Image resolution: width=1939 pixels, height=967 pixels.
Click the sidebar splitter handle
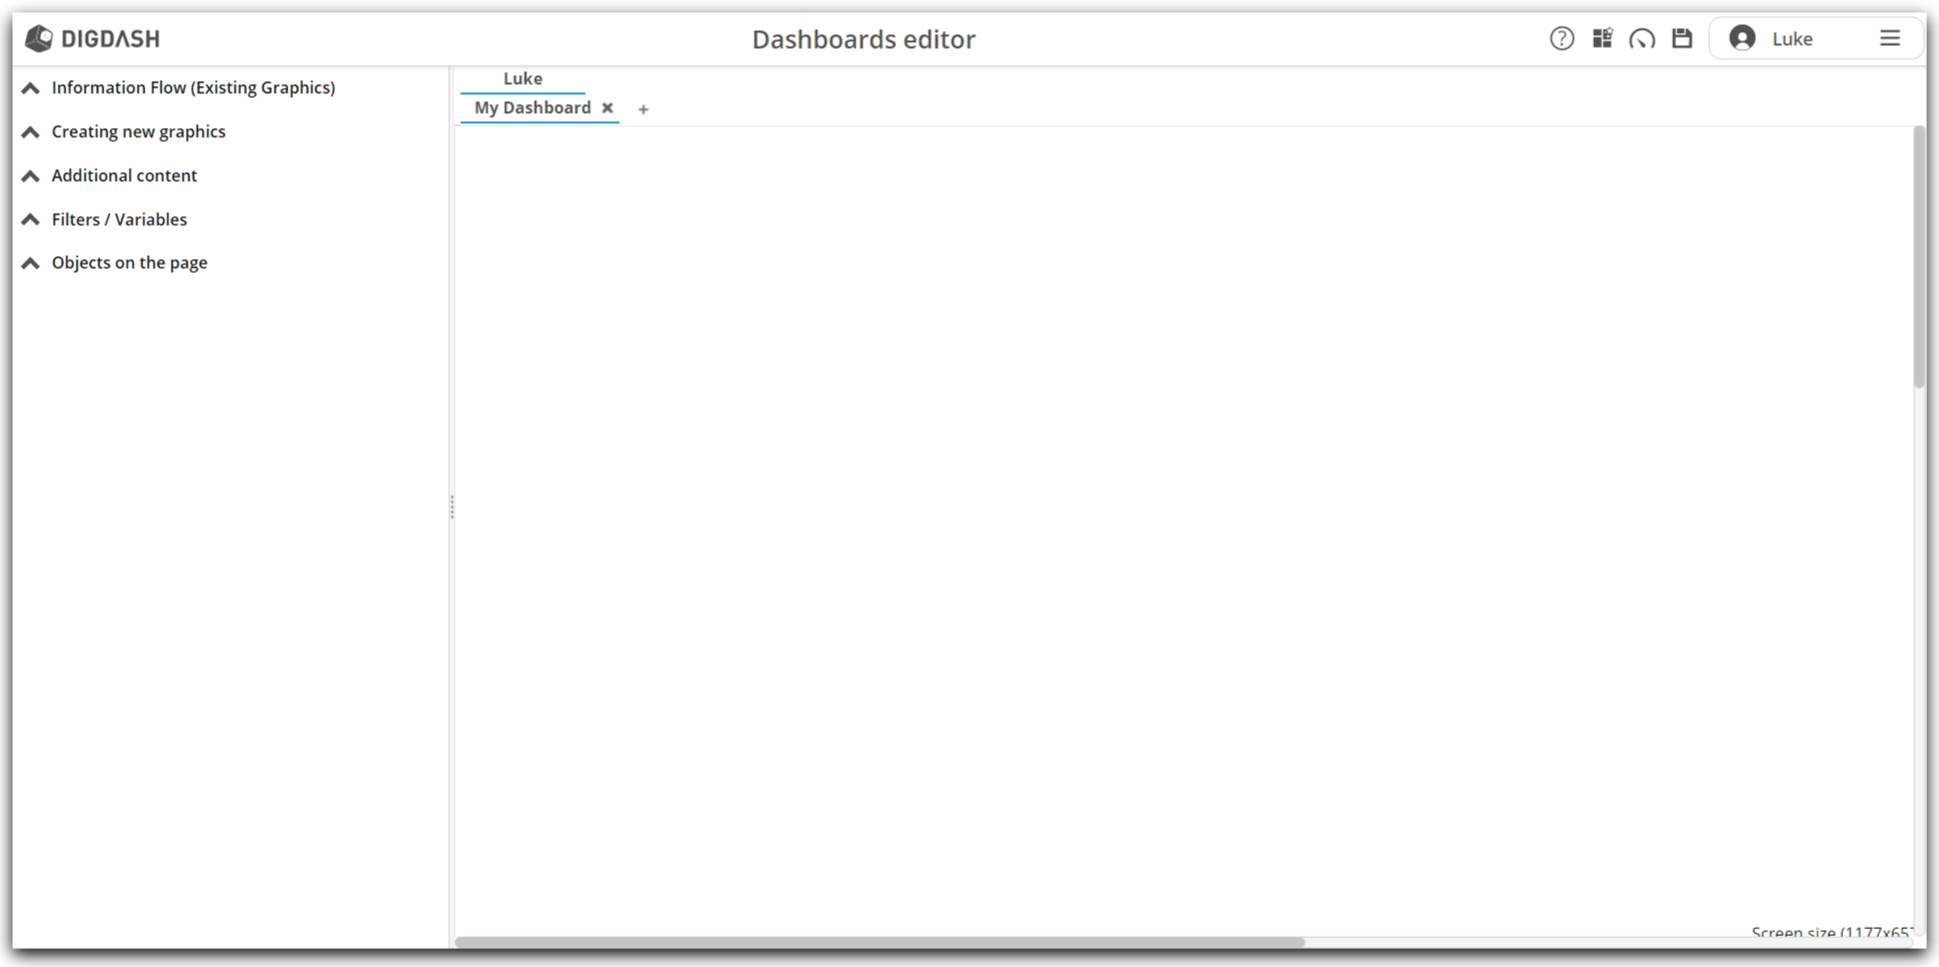(452, 507)
